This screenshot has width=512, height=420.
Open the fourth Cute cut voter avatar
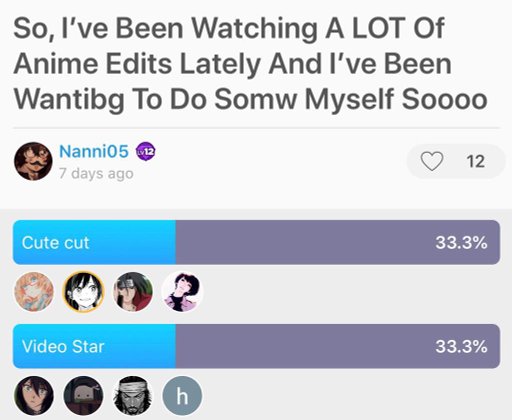pos(182,292)
